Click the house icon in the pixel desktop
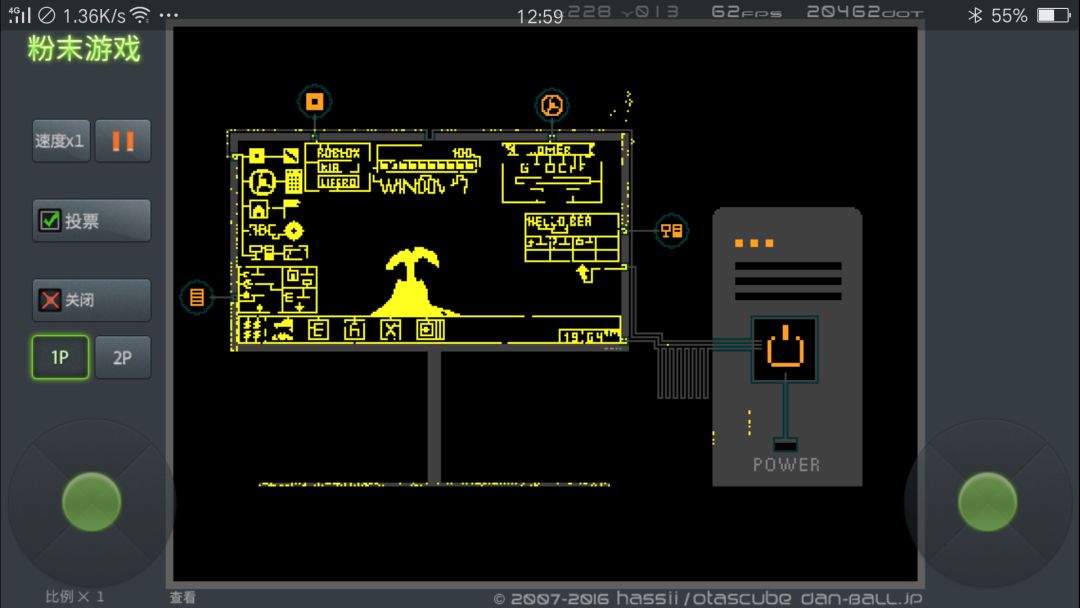Image resolution: width=1080 pixels, height=608 pixels. [x=259, y=209]
